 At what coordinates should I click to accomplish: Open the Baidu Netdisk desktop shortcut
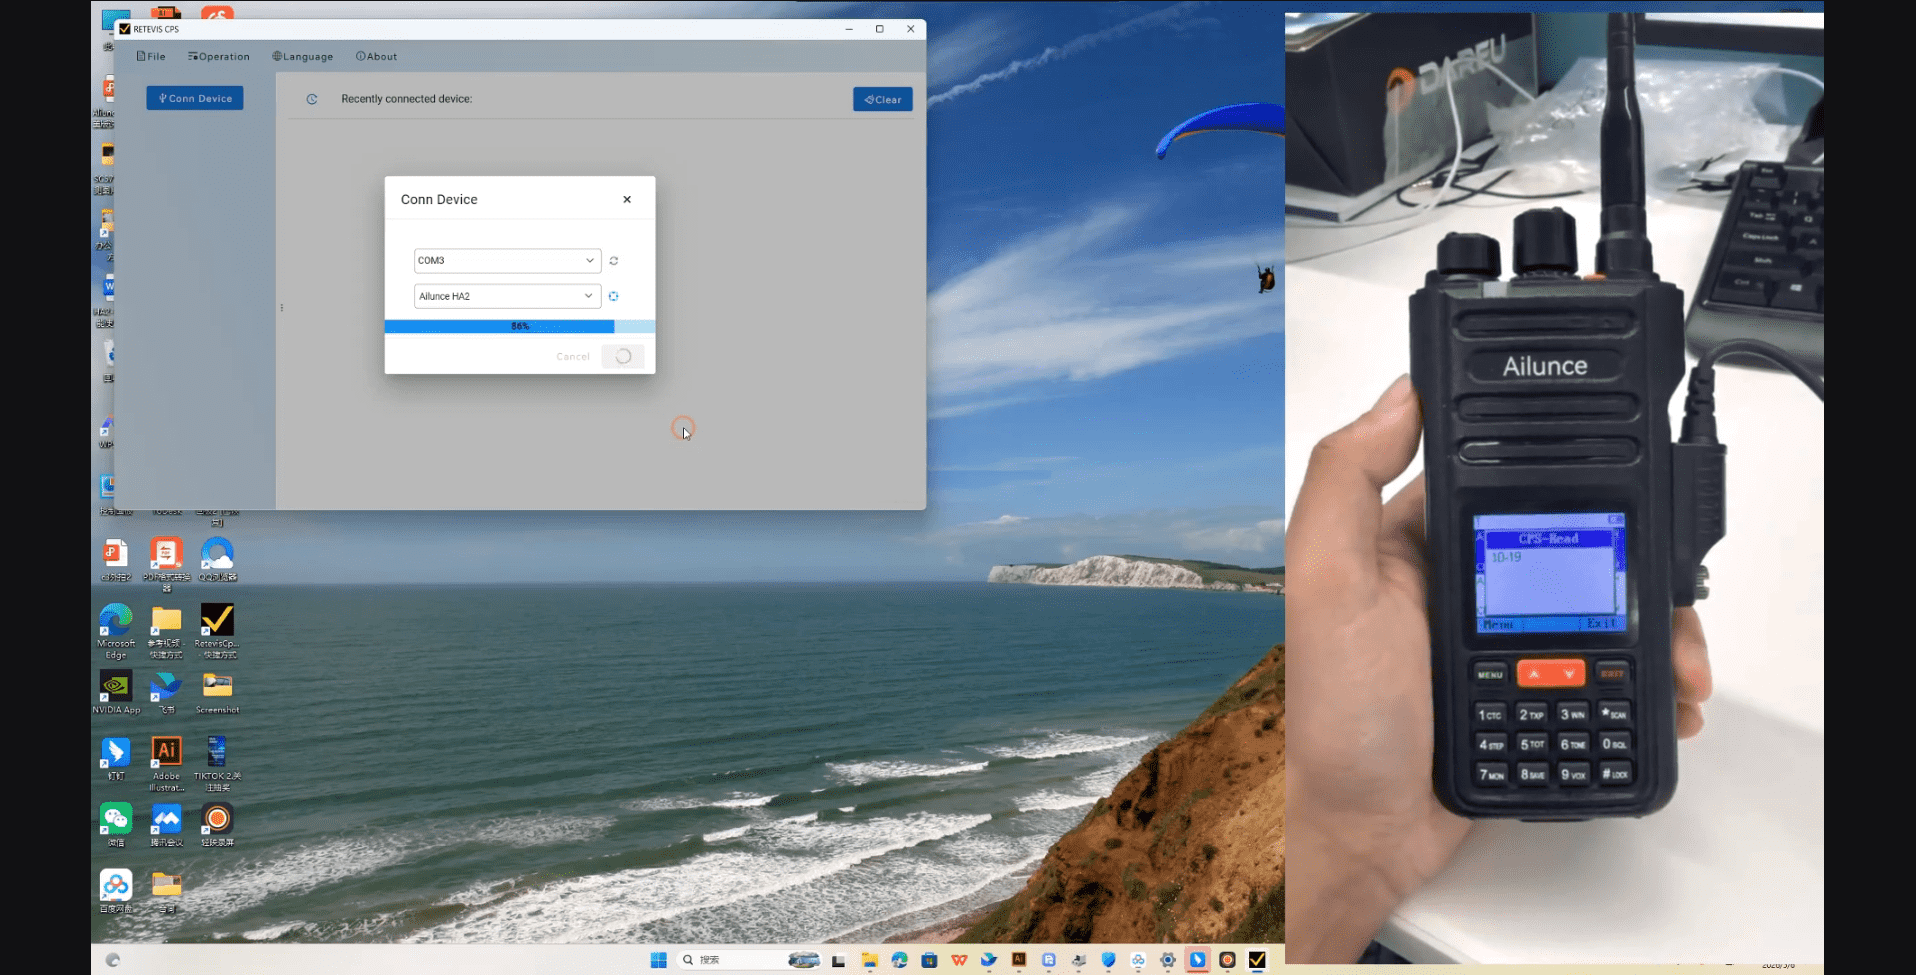tap(116, 891)
